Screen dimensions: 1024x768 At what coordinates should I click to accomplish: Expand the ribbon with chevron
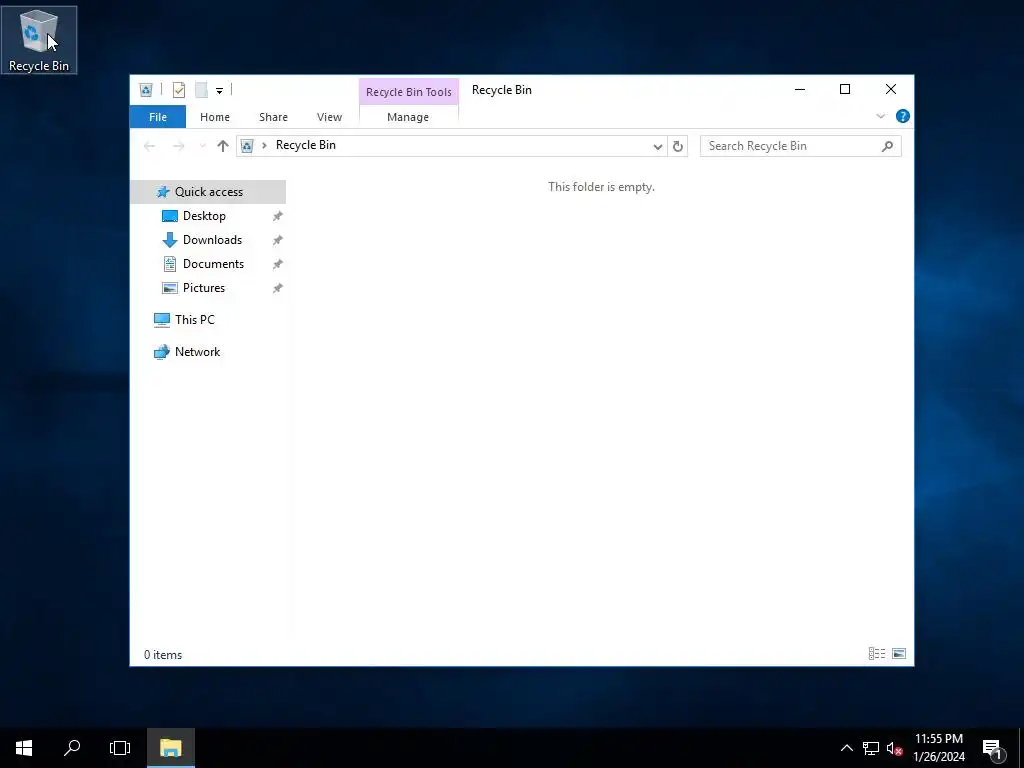click(880, 116)
